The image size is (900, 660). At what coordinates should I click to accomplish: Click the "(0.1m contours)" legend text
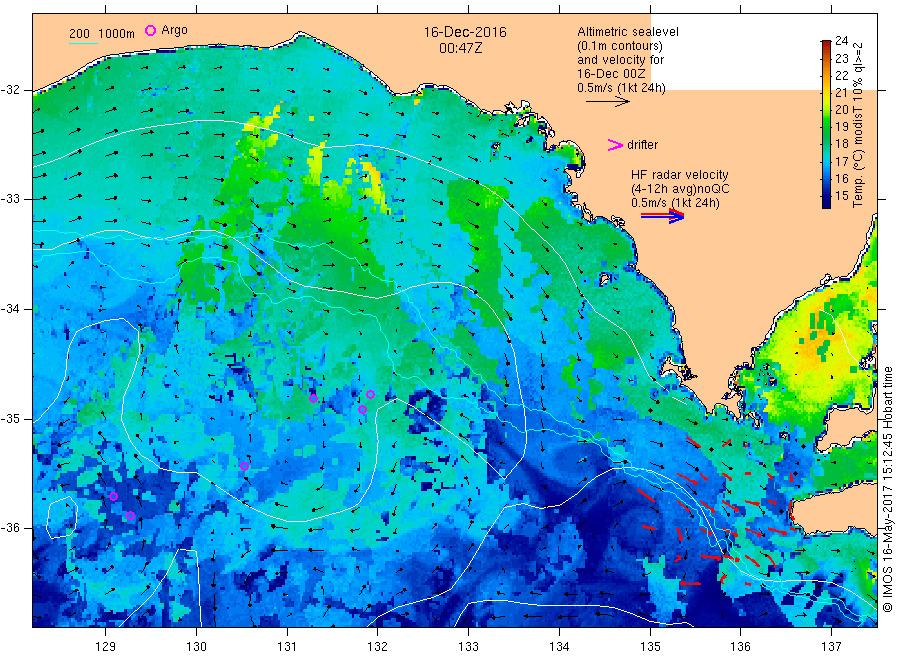click(x=620, y=46)
